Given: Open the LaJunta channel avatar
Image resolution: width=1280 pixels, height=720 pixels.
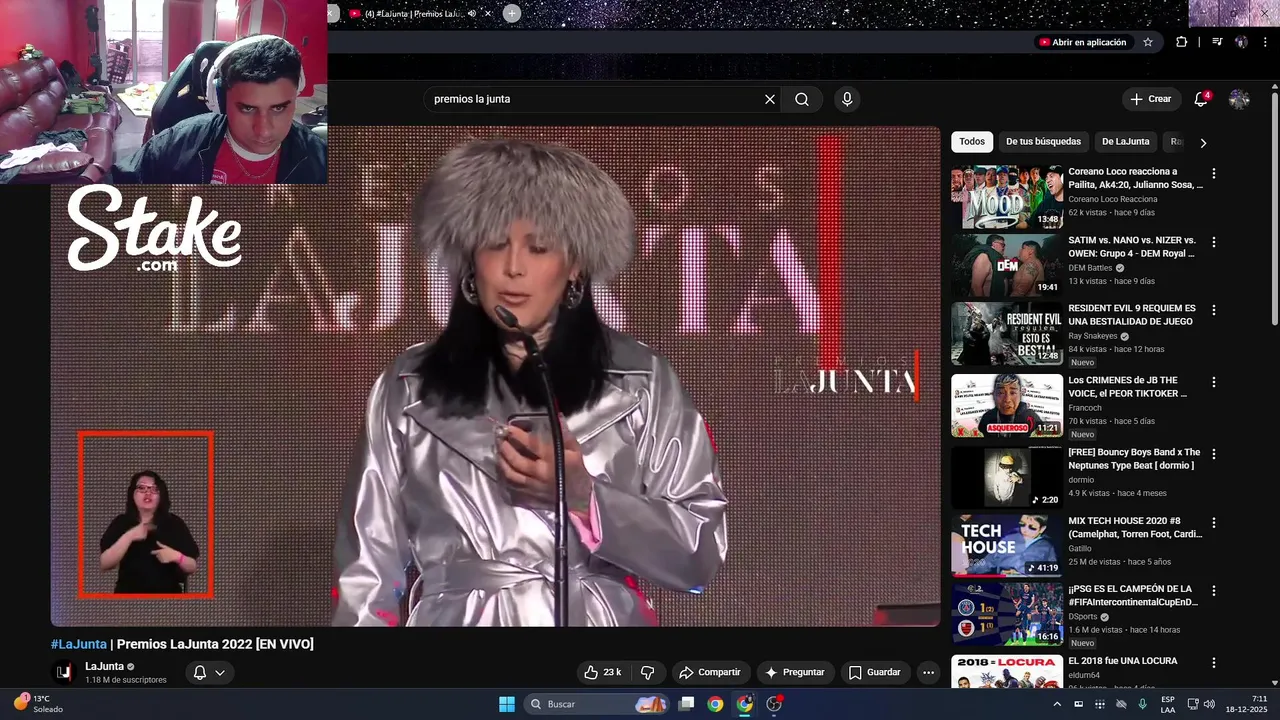Looking at the screenshot, I should [x=64, y=672].
